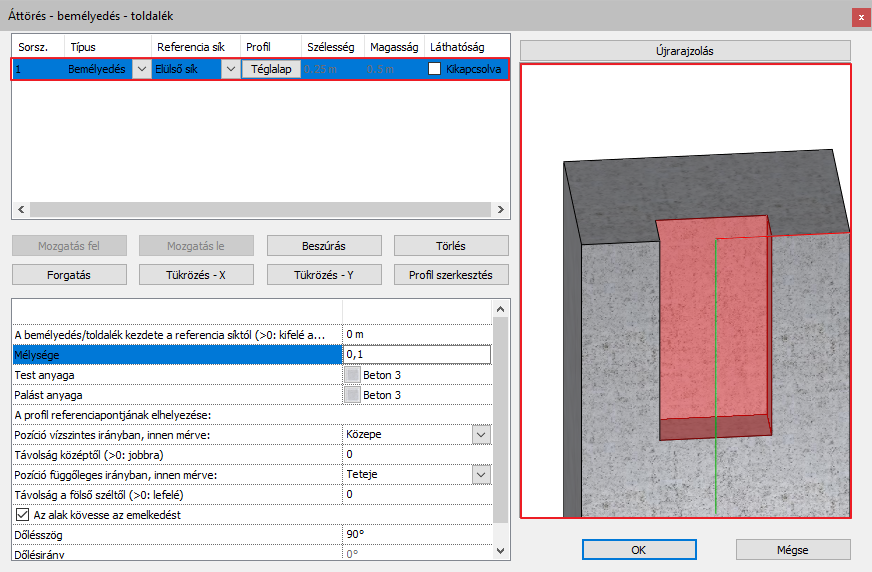Click the Test anyaga Beton 3 material swatch
Screen dimensions: 872x572
352,375
